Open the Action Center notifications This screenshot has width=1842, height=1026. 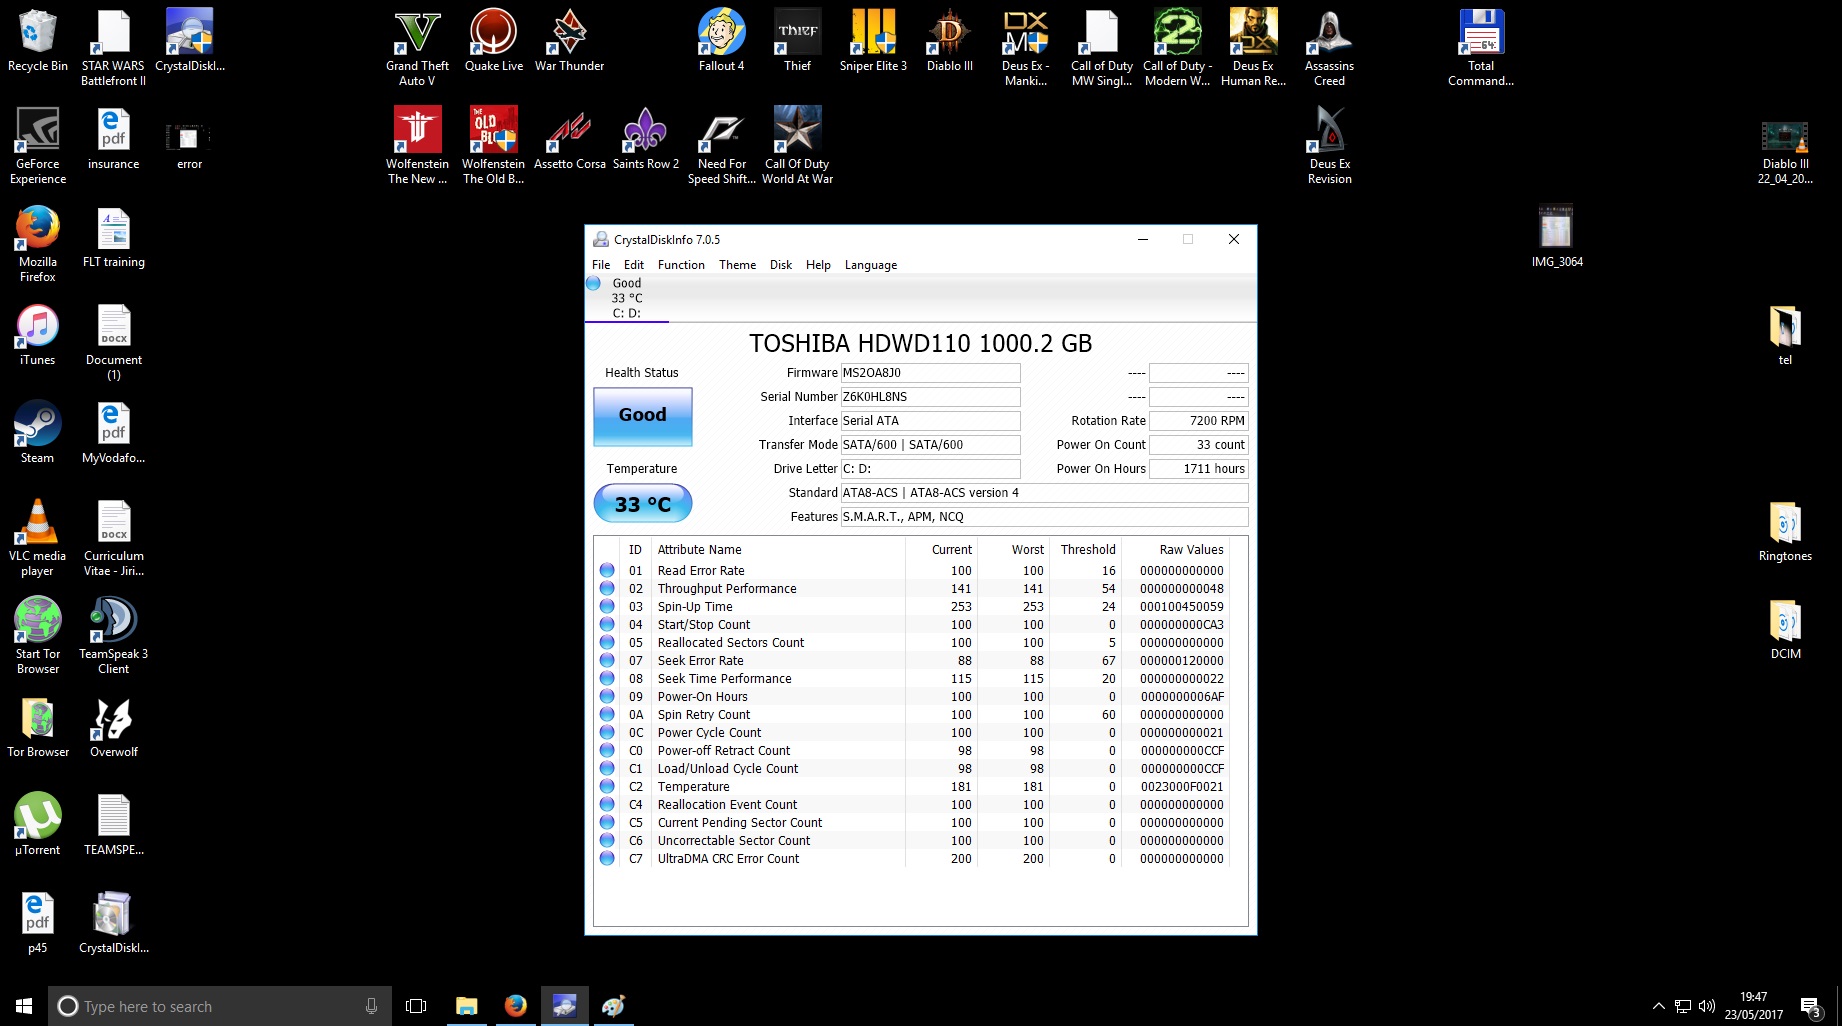(x=1810, y=1007)
